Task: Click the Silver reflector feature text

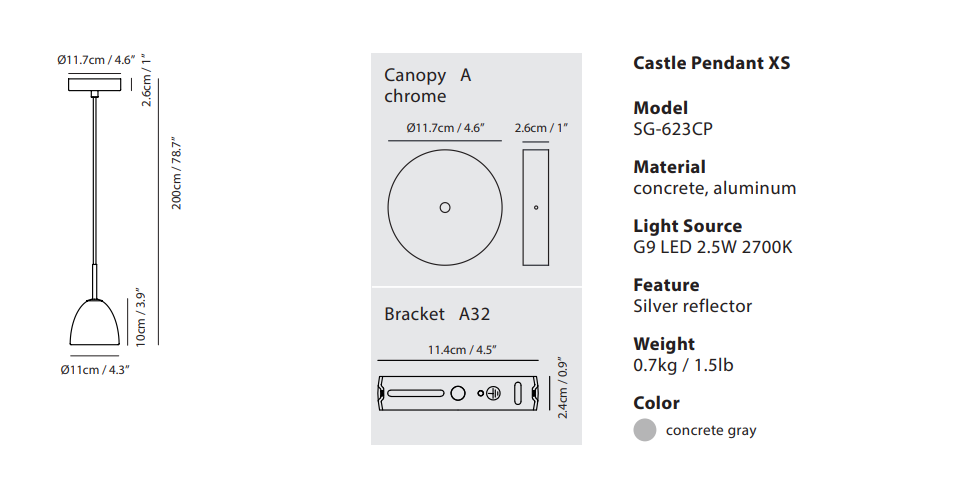Action: coord(693,306)
